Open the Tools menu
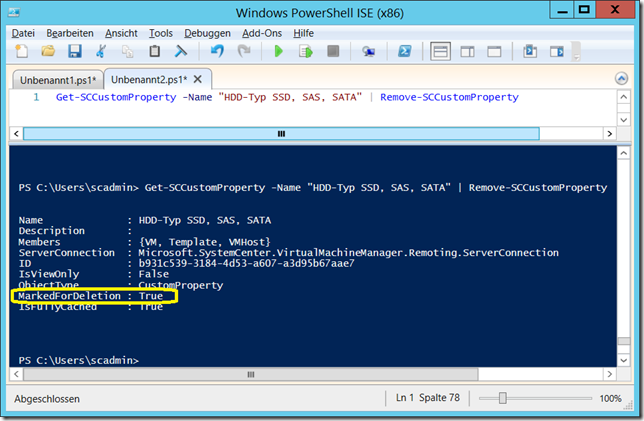Screen dimensions: 644x421 coord(161,33)
